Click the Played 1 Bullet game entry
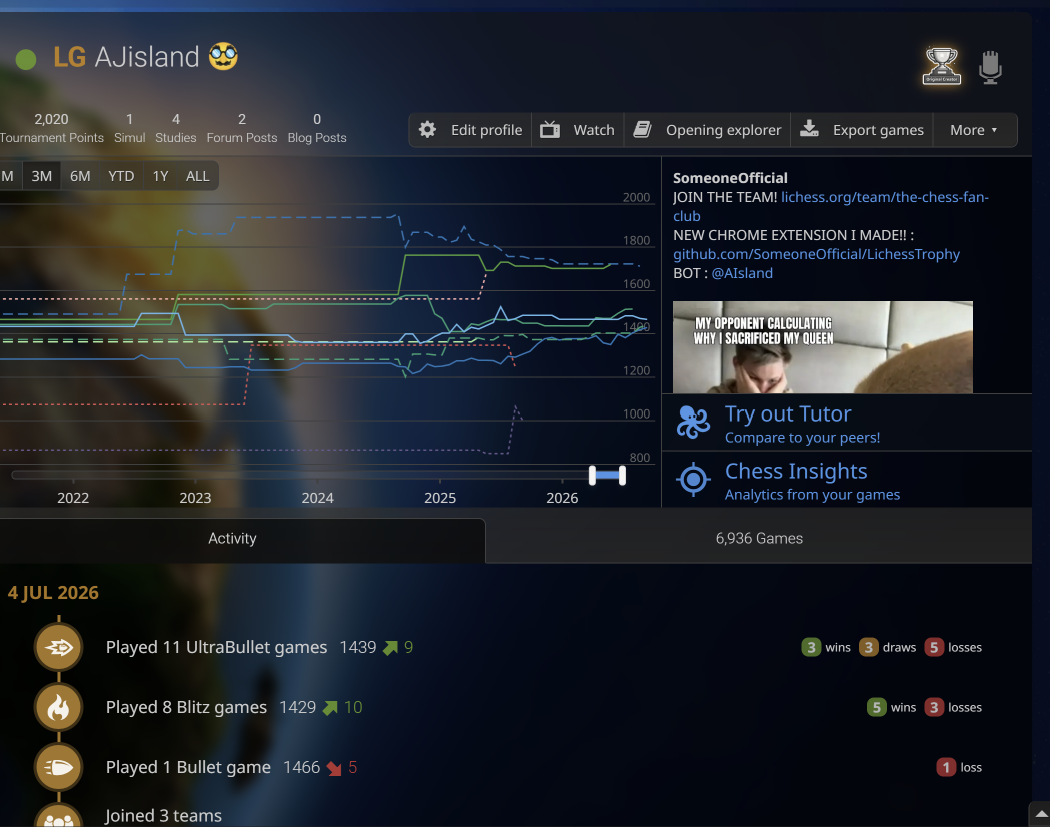 [x=188, y=767]
